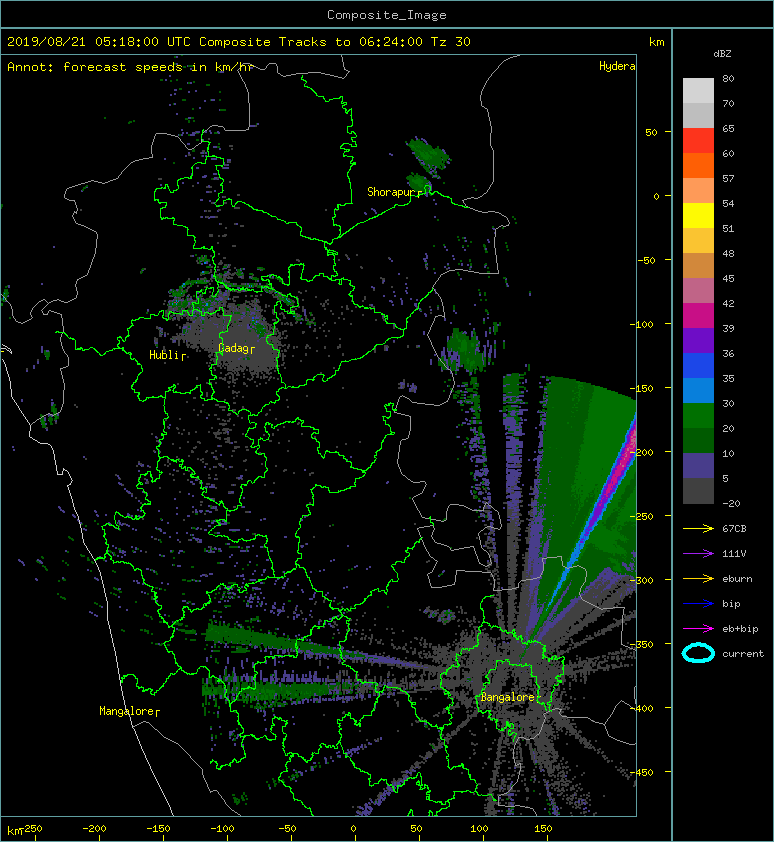774x842 pixels.
Task: Click the 50 tick on right axis
Action: tap(651, 132)
